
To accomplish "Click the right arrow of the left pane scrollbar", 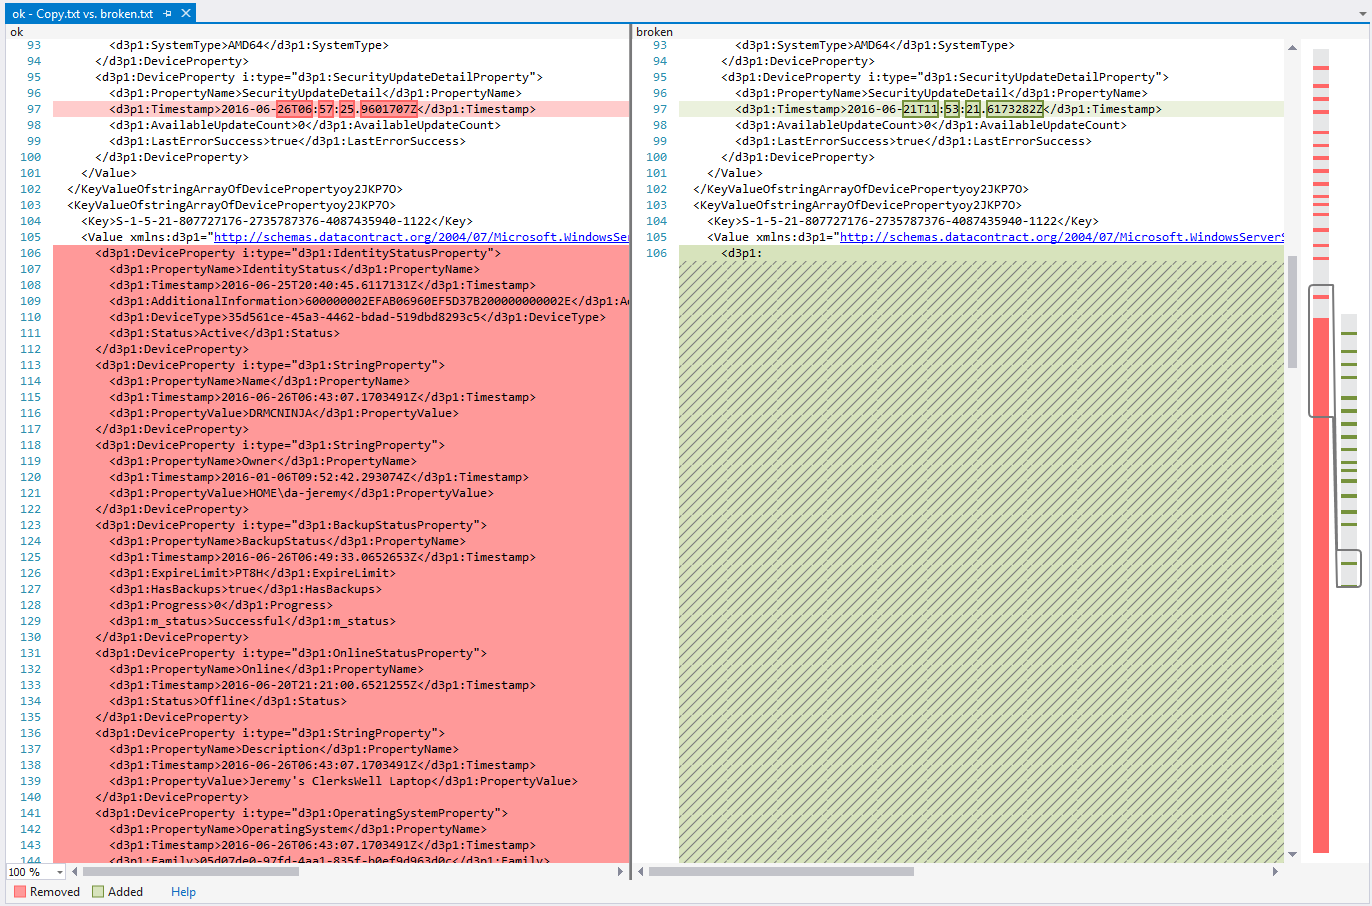I will point(620,872).
